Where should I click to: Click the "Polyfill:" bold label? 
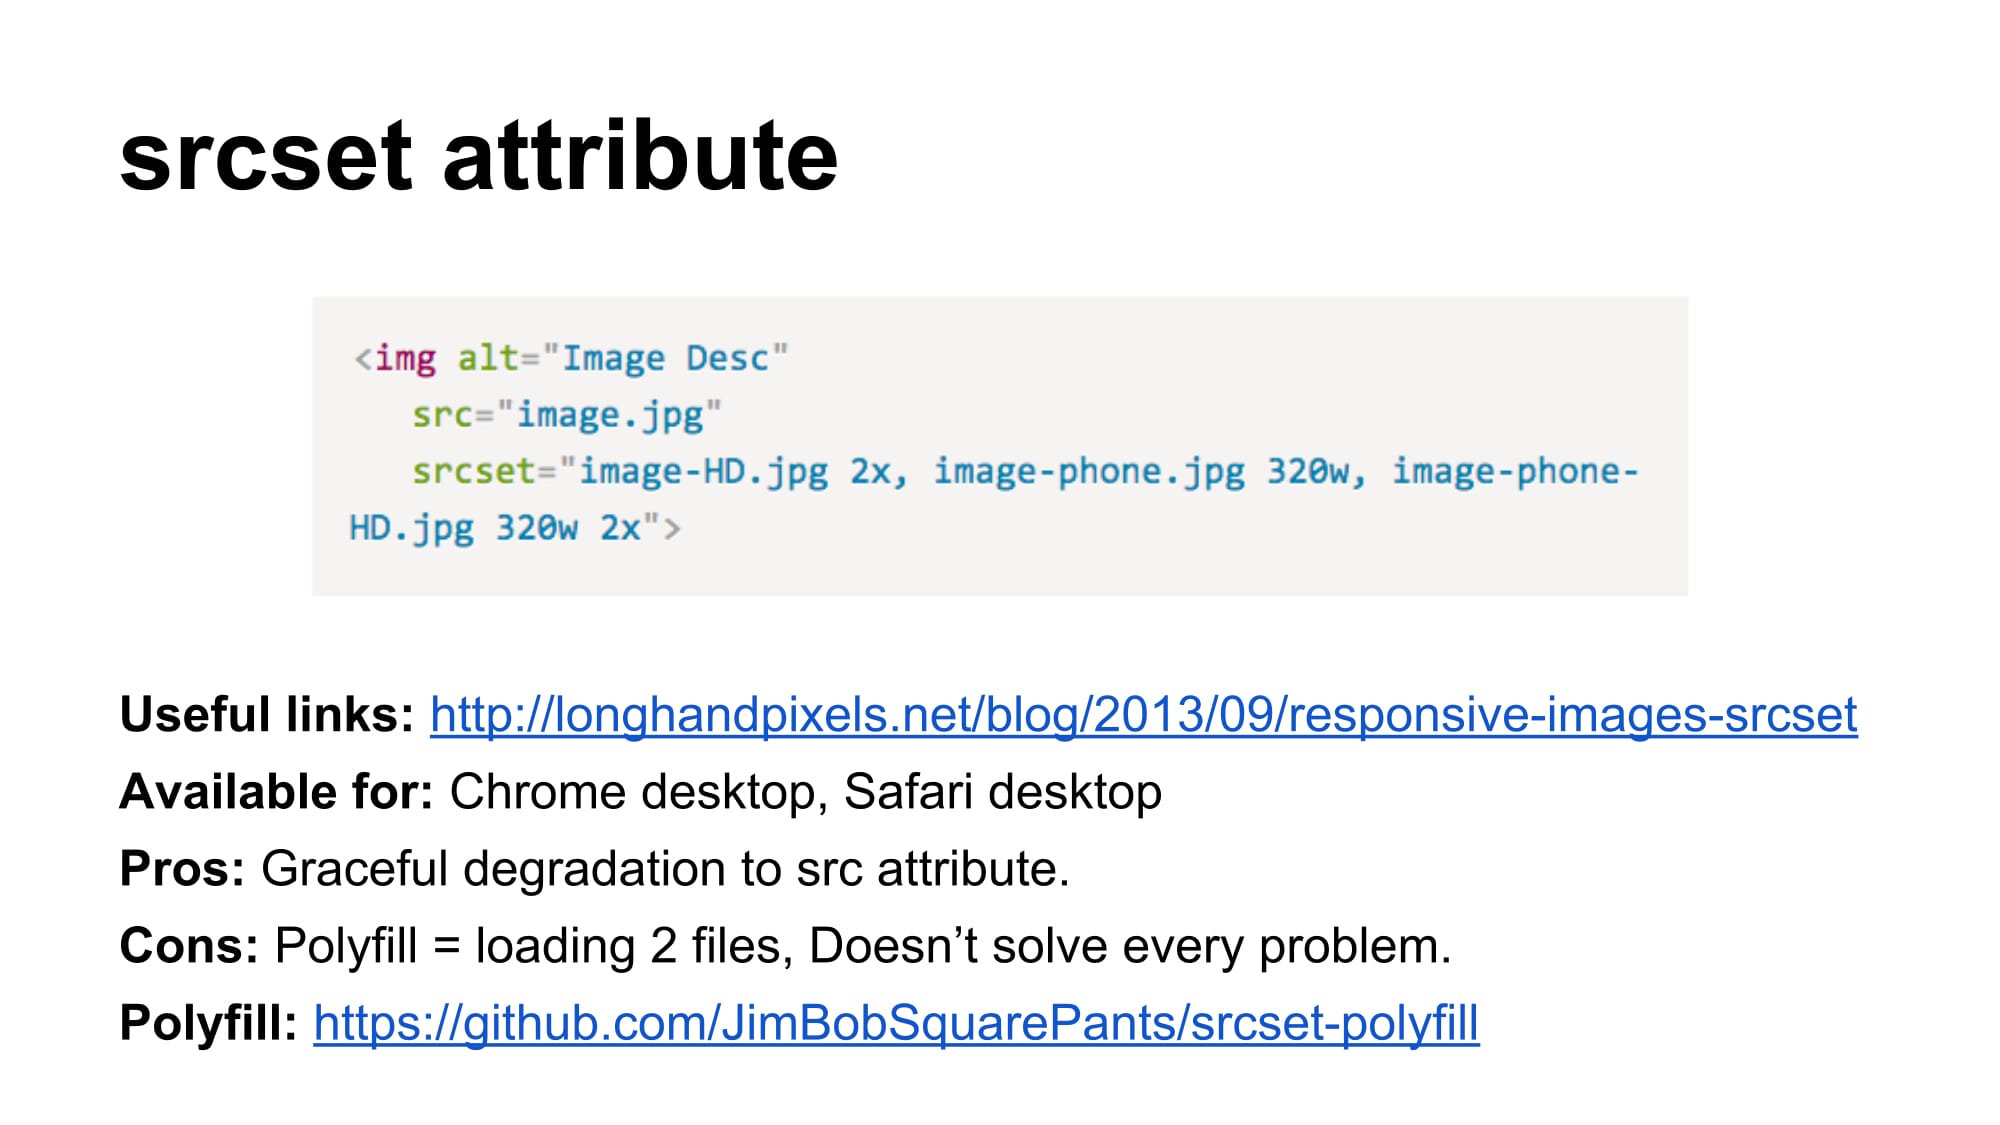point(208,1023)
